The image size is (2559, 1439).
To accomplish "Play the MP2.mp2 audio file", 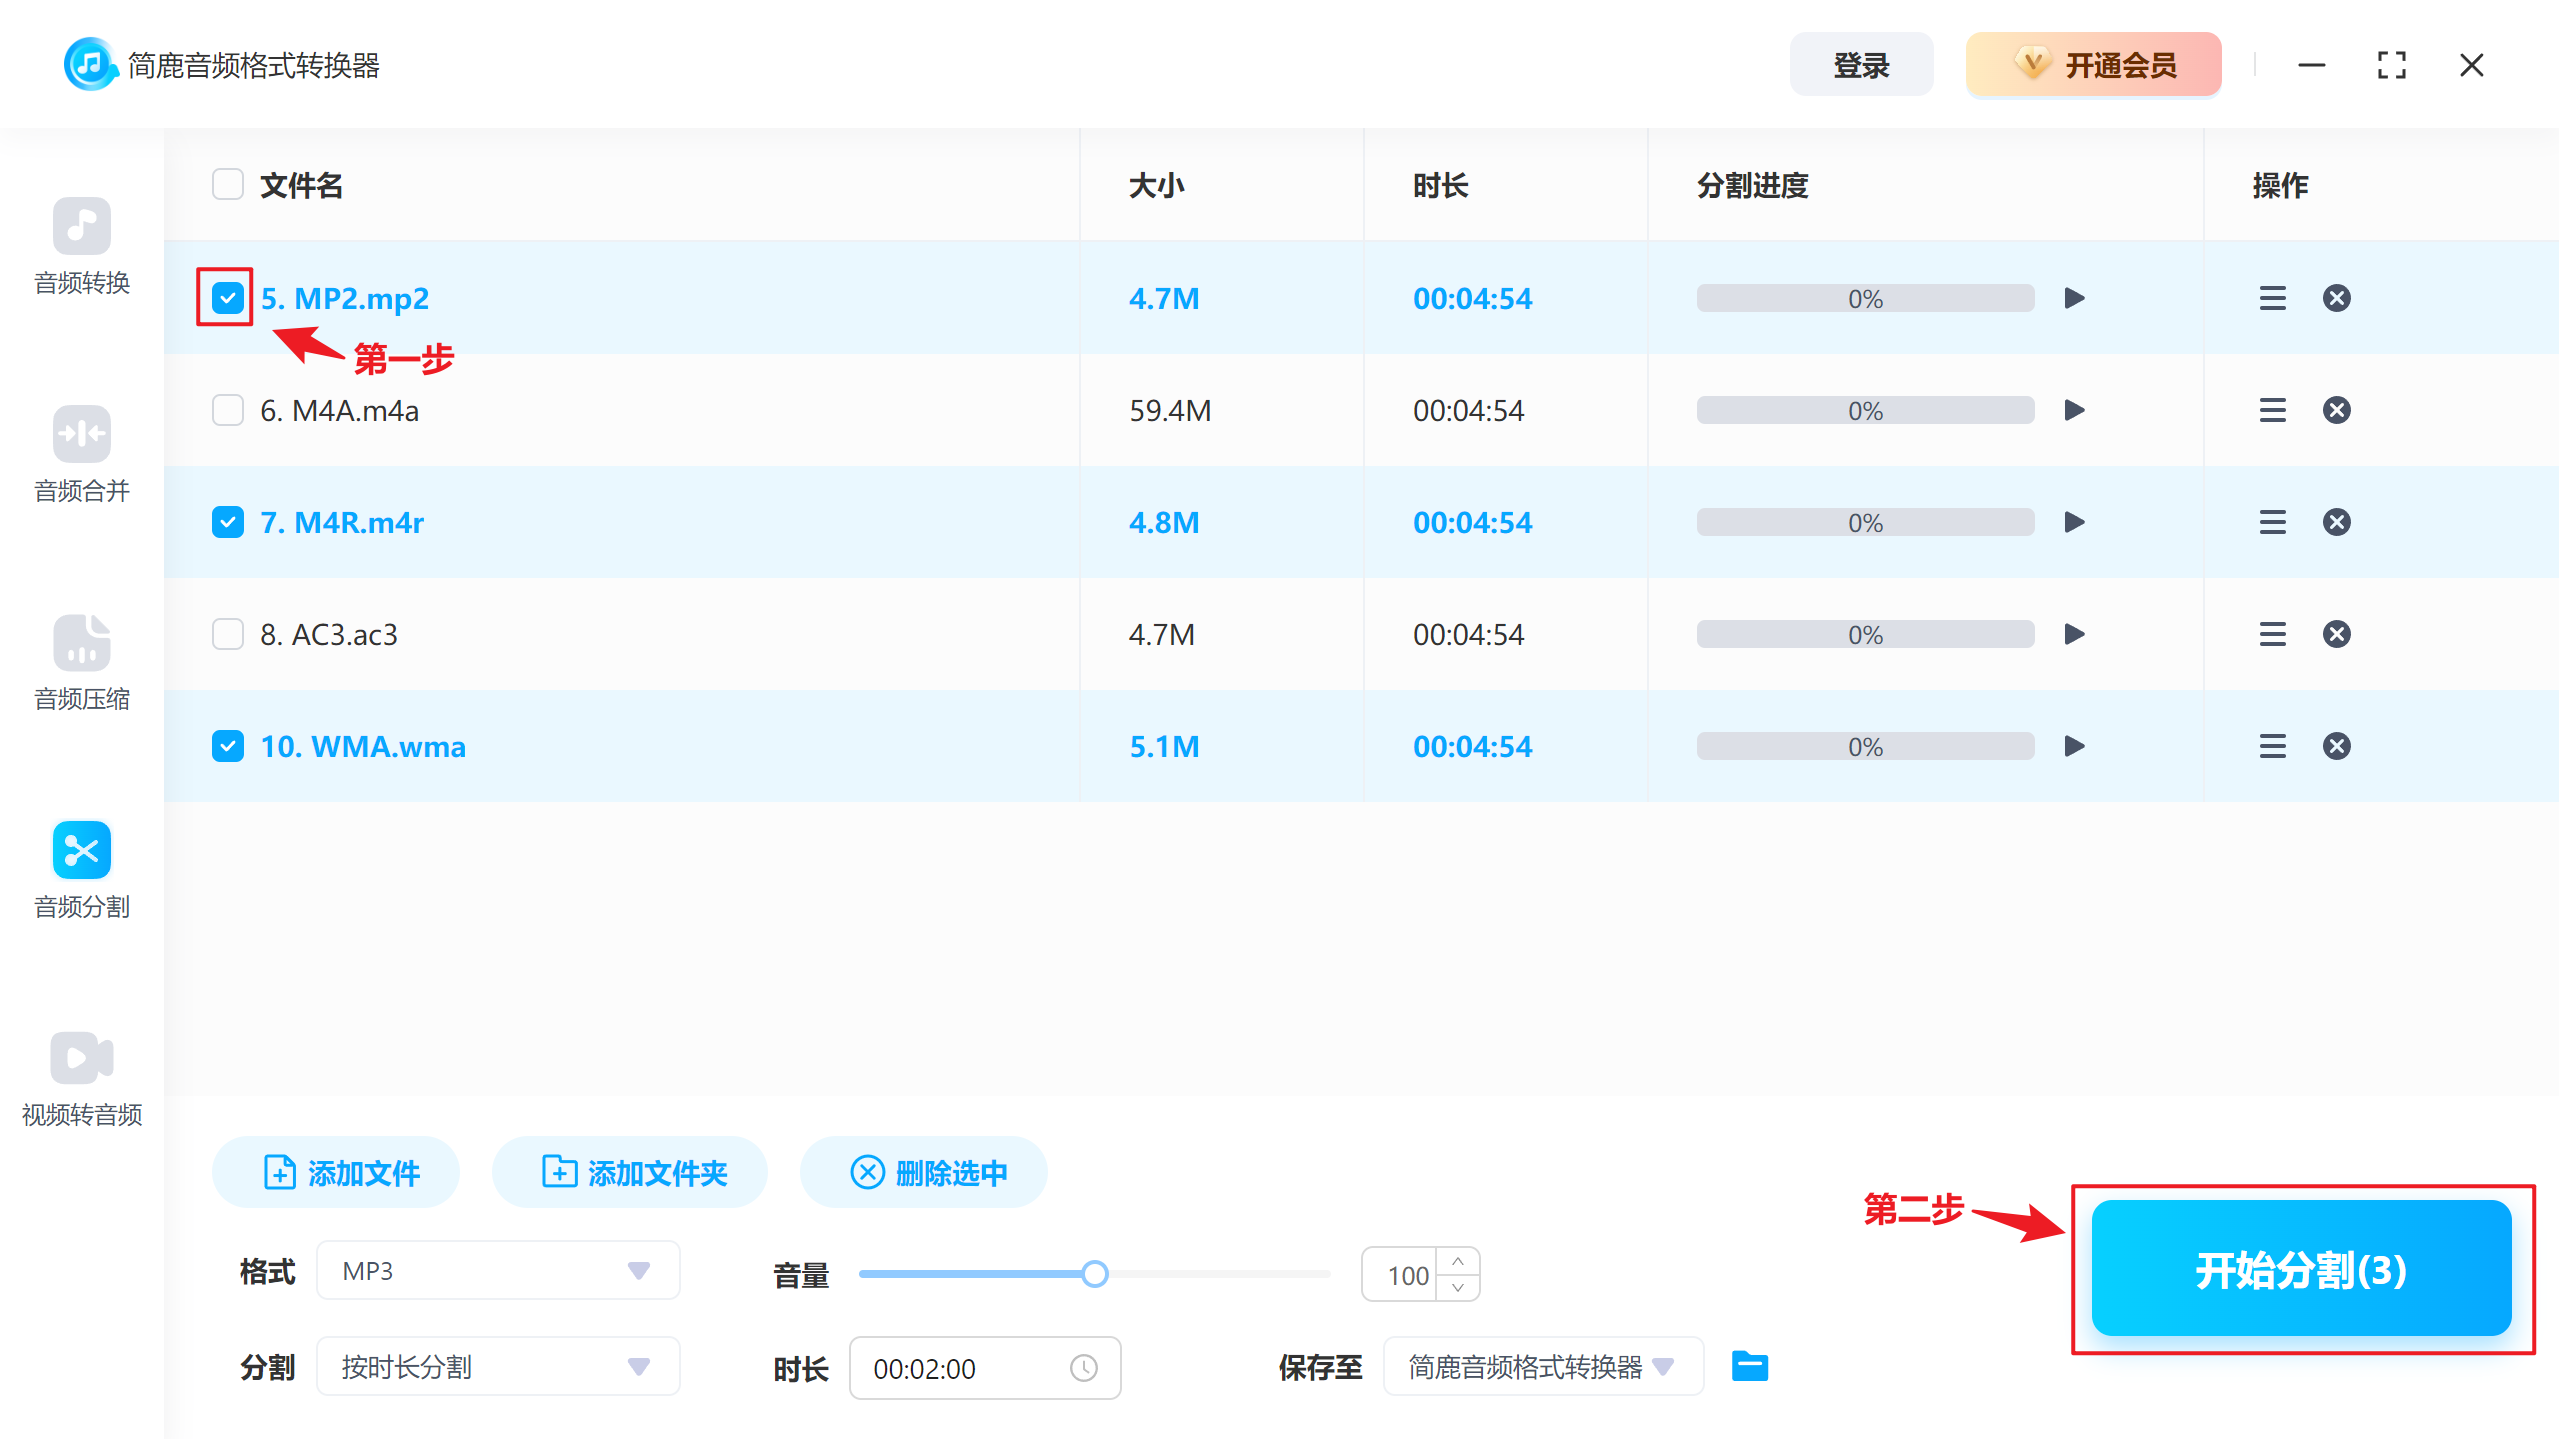I will (x=2074, y=297).
